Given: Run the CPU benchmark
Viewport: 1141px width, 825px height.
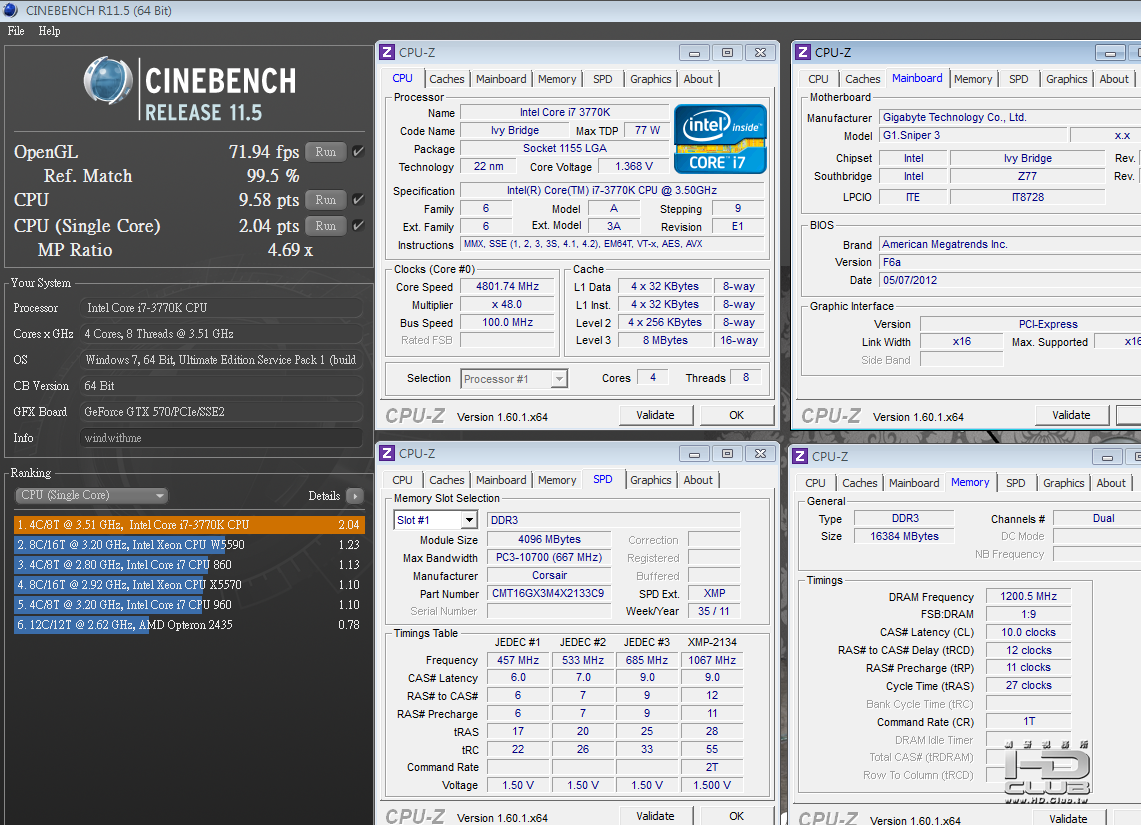Looking at the screenshot, I should coord(325,200).
